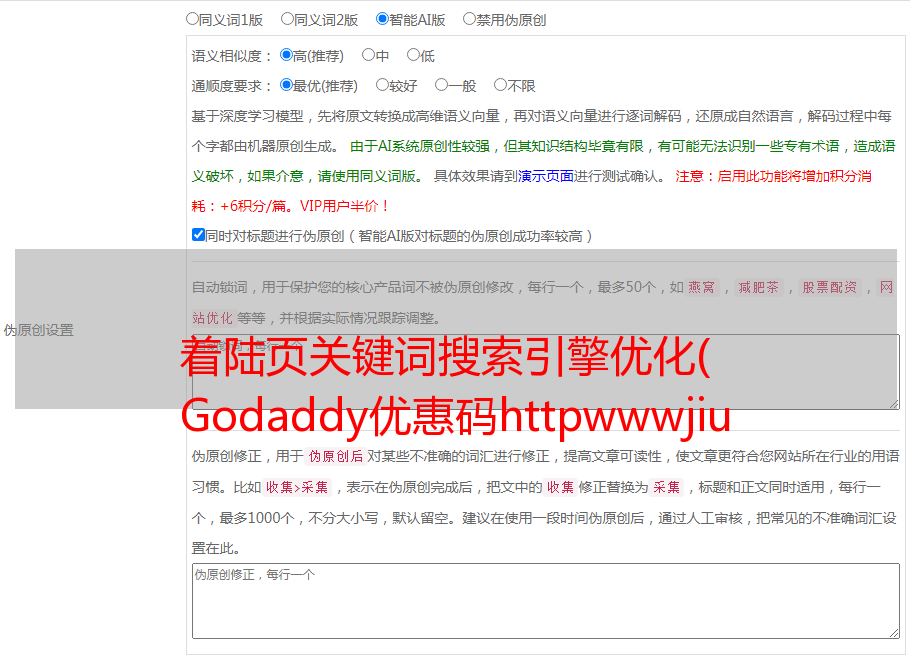Click the 燕窝 example keyword
This screenshot has height=658, width=911.
tap(702, 287)
